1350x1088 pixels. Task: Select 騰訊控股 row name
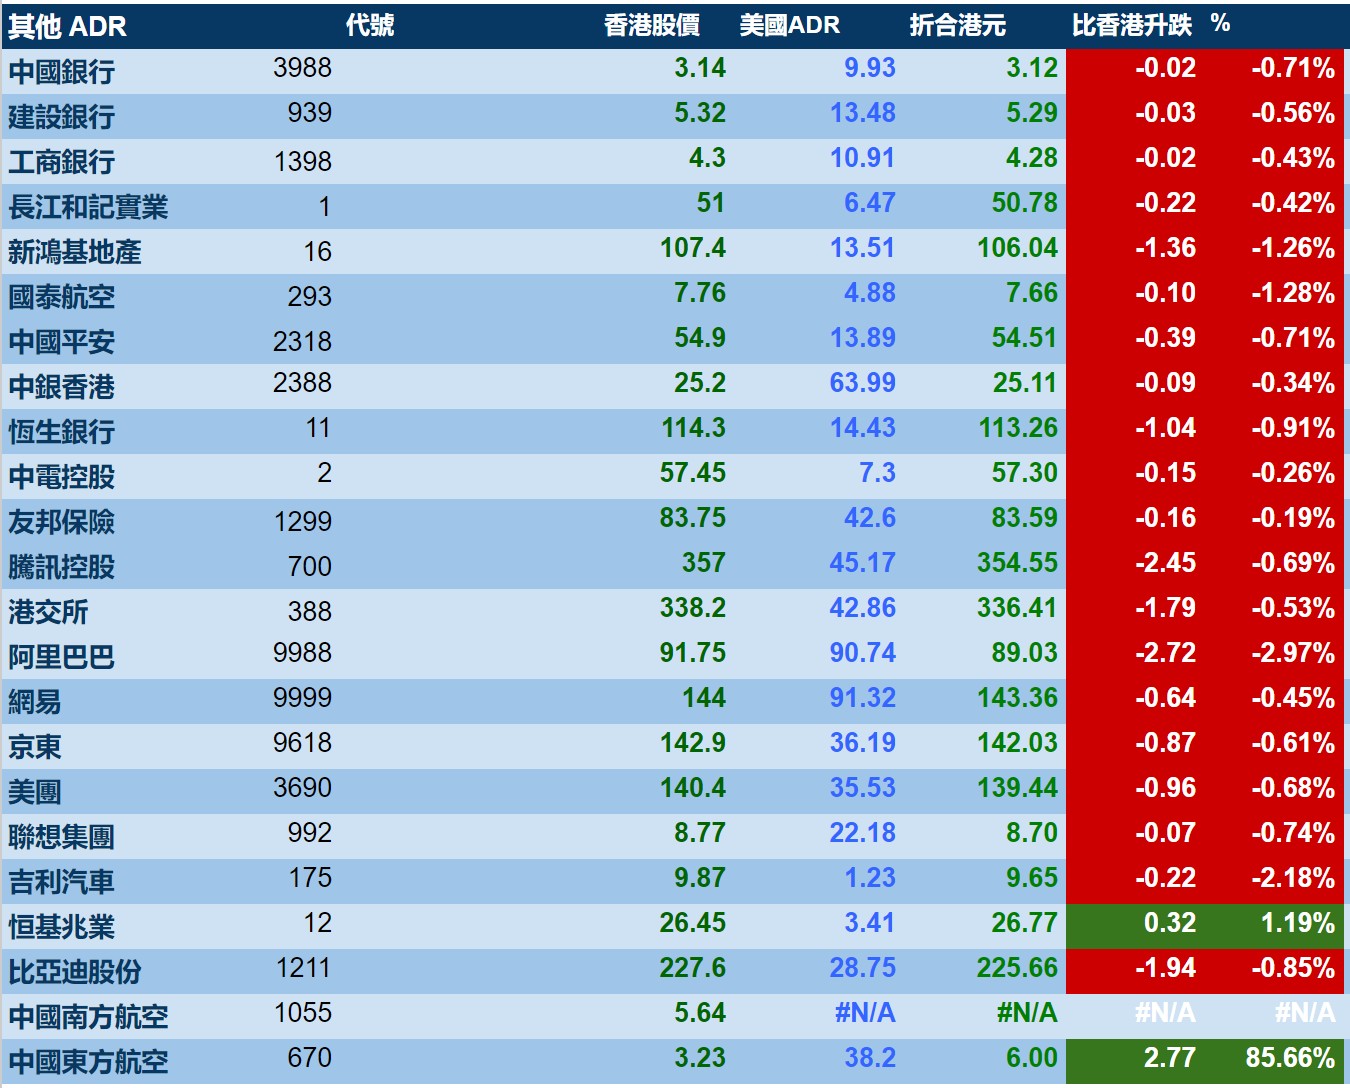(62, 567)
